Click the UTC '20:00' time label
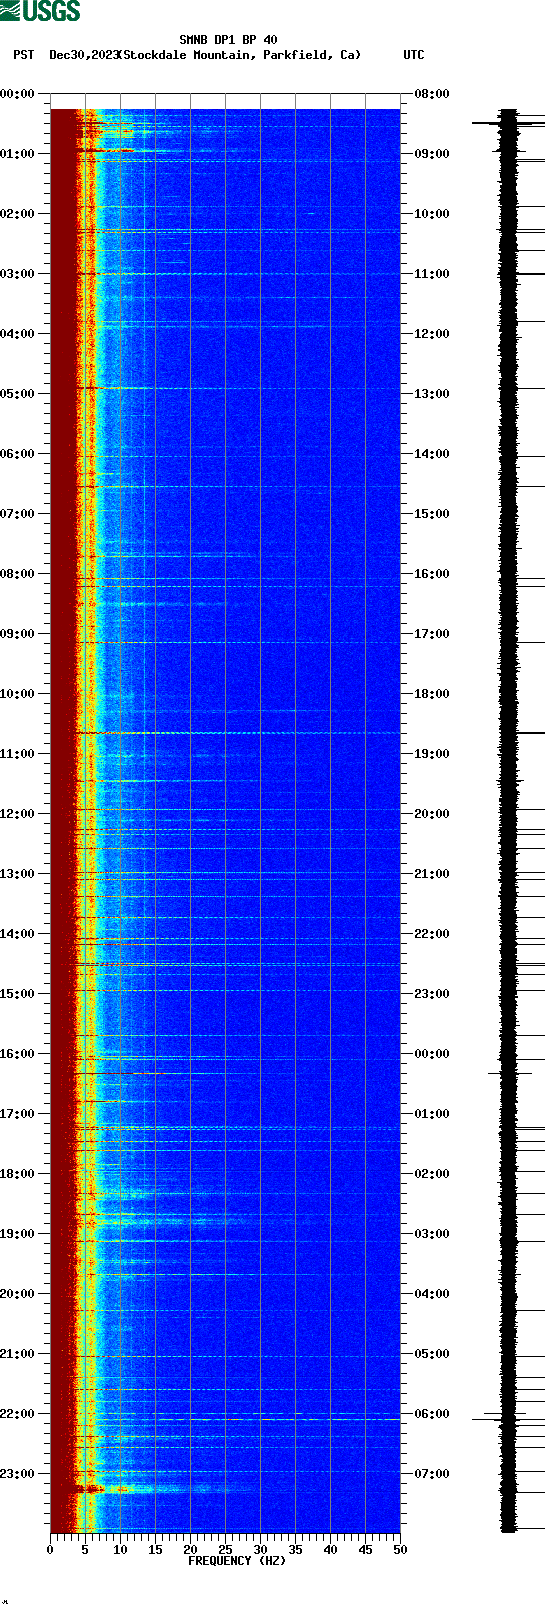Screen dimensions: 552x1613 (432, 814)
